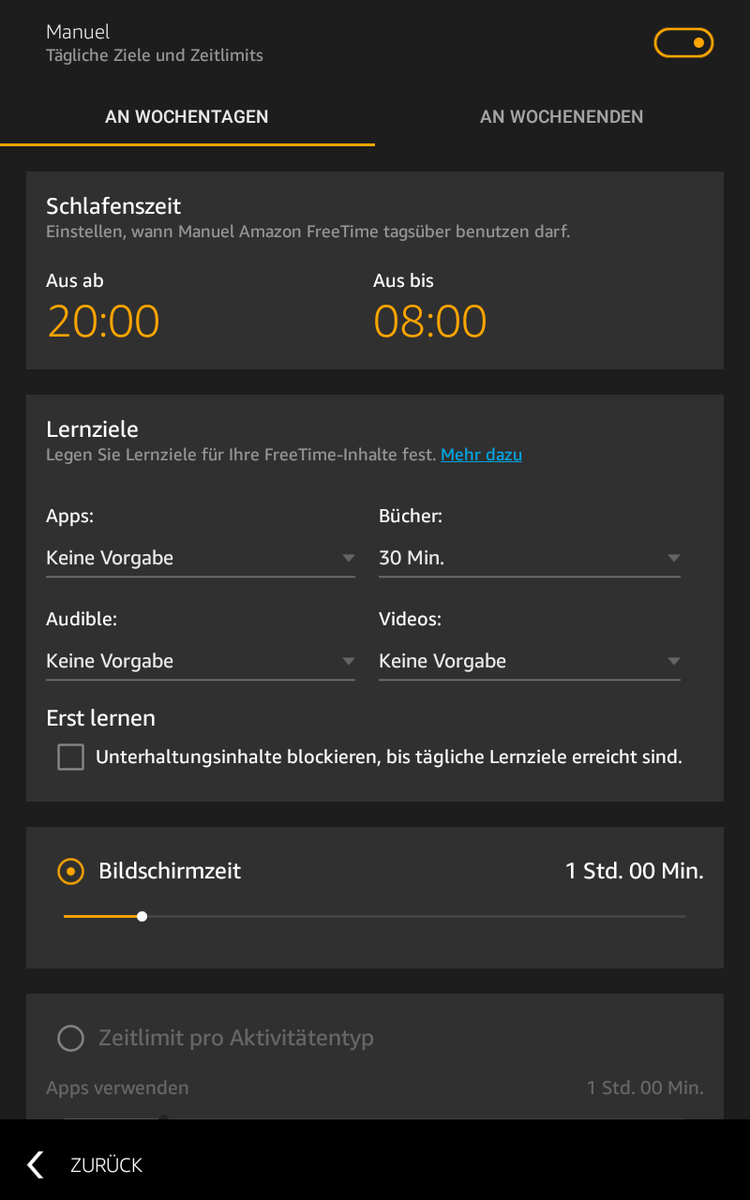Screen dimensions: 750x1200
Task: Expand the Videos learning goal dropdown
Action: pyautogui.click(x=529, y=661)
